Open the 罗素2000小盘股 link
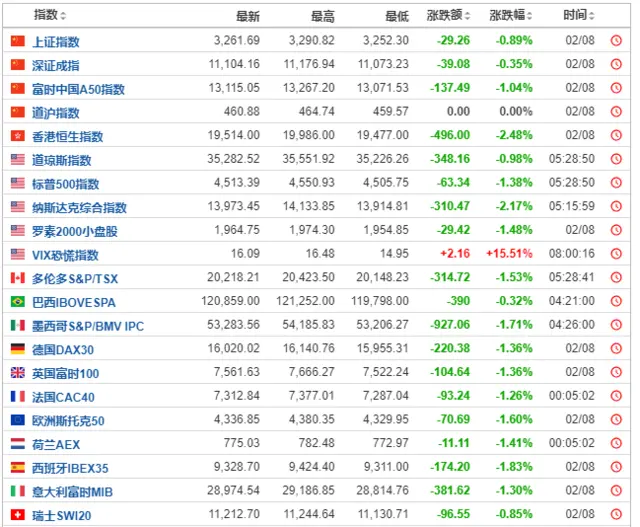Image resolution: width=640 pixels, height=527 pixels. coord(74,231)
